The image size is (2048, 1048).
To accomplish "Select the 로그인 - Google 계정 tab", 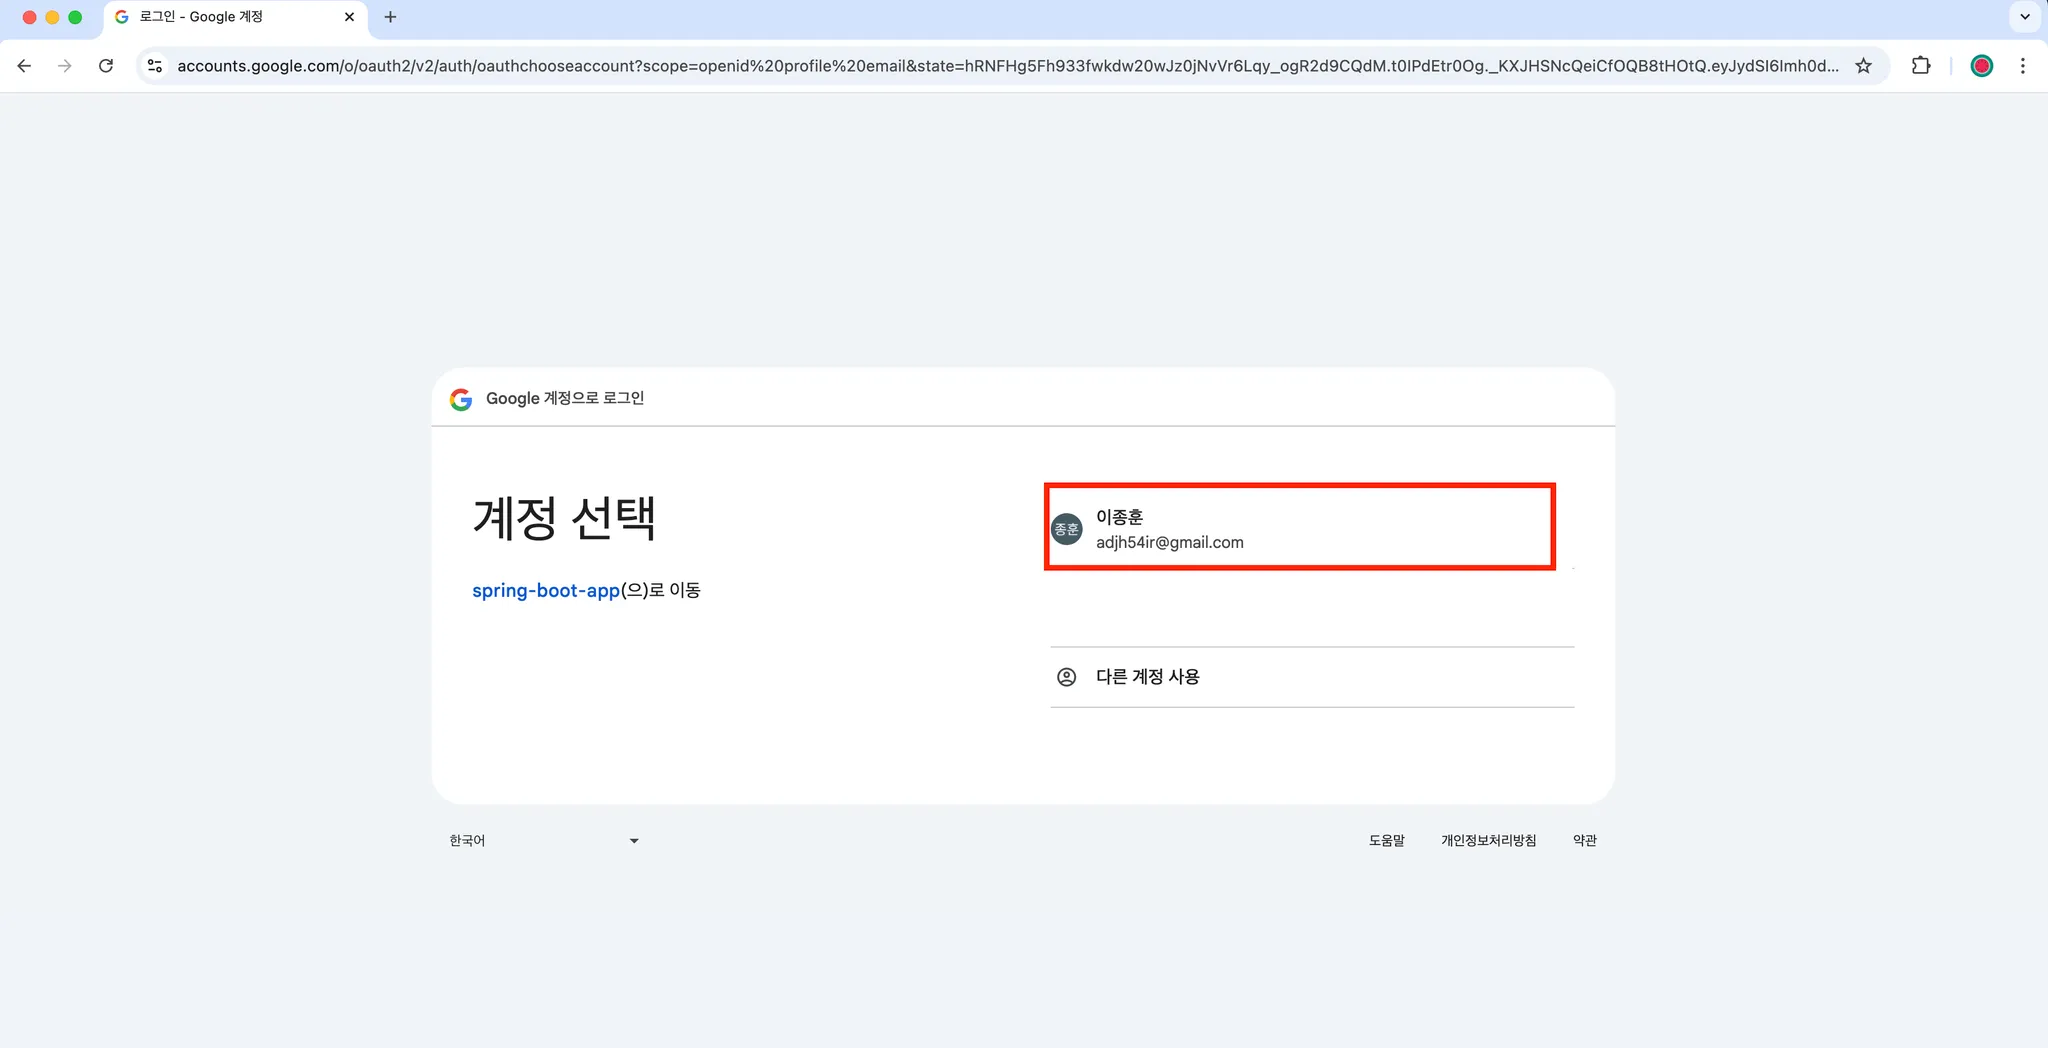I will point(235,17).
